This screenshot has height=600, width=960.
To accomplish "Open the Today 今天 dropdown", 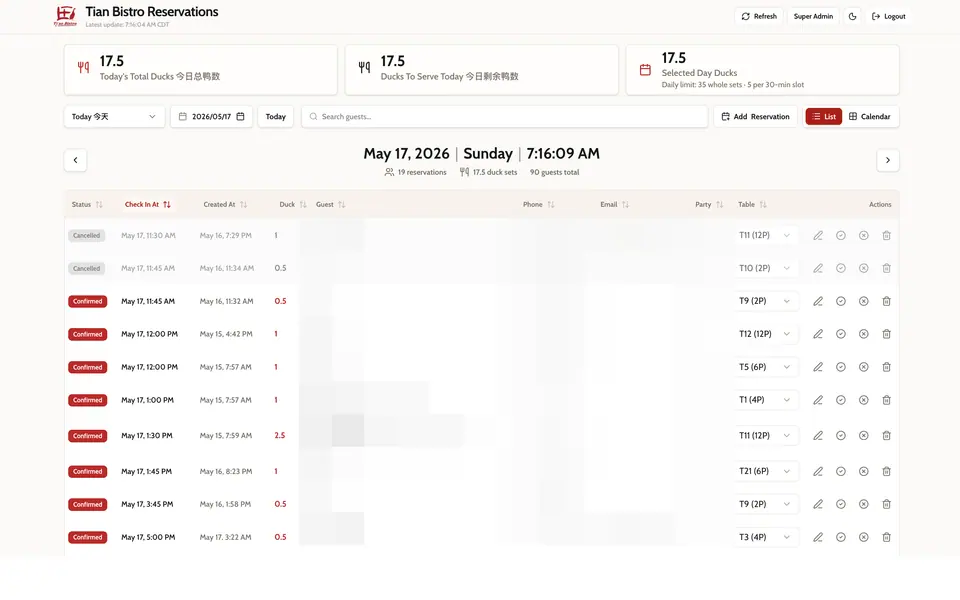I will pyautogui.click(x=114, y=116).
